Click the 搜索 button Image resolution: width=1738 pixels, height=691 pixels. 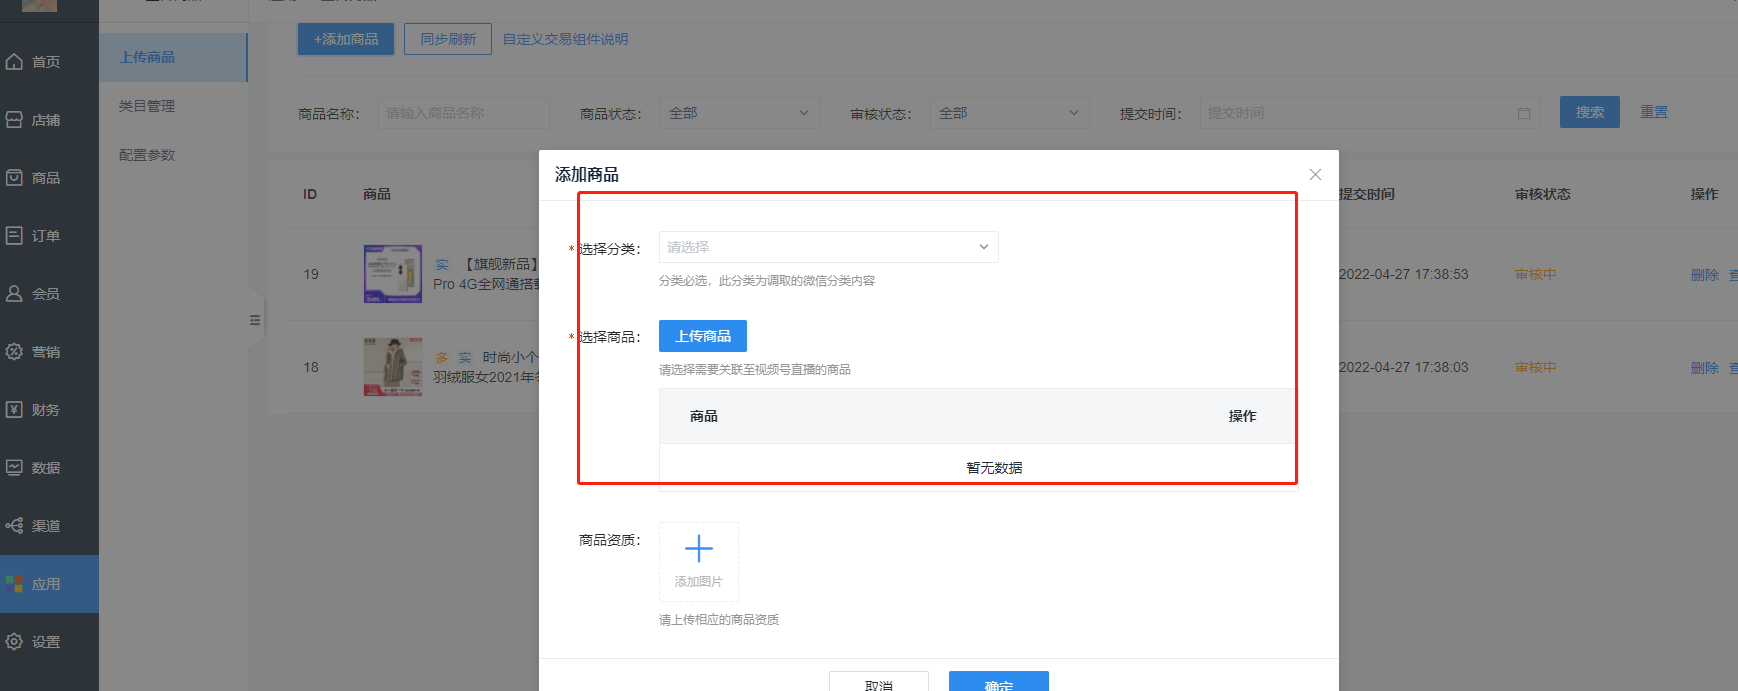click(x=1590, y=112)
